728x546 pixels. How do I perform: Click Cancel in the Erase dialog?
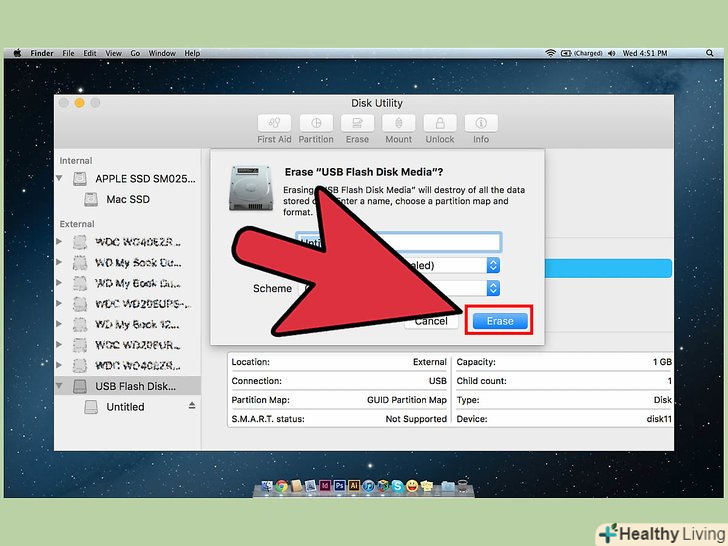pos(431,321)
